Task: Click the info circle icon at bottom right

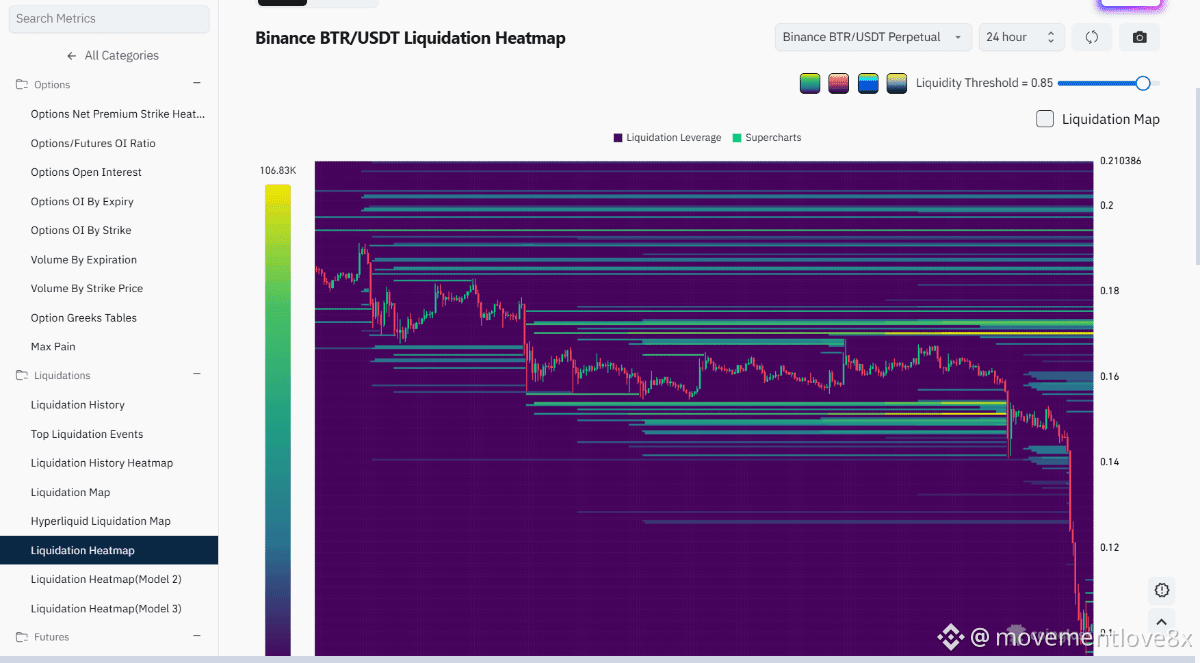Action: click(1161, 590)
